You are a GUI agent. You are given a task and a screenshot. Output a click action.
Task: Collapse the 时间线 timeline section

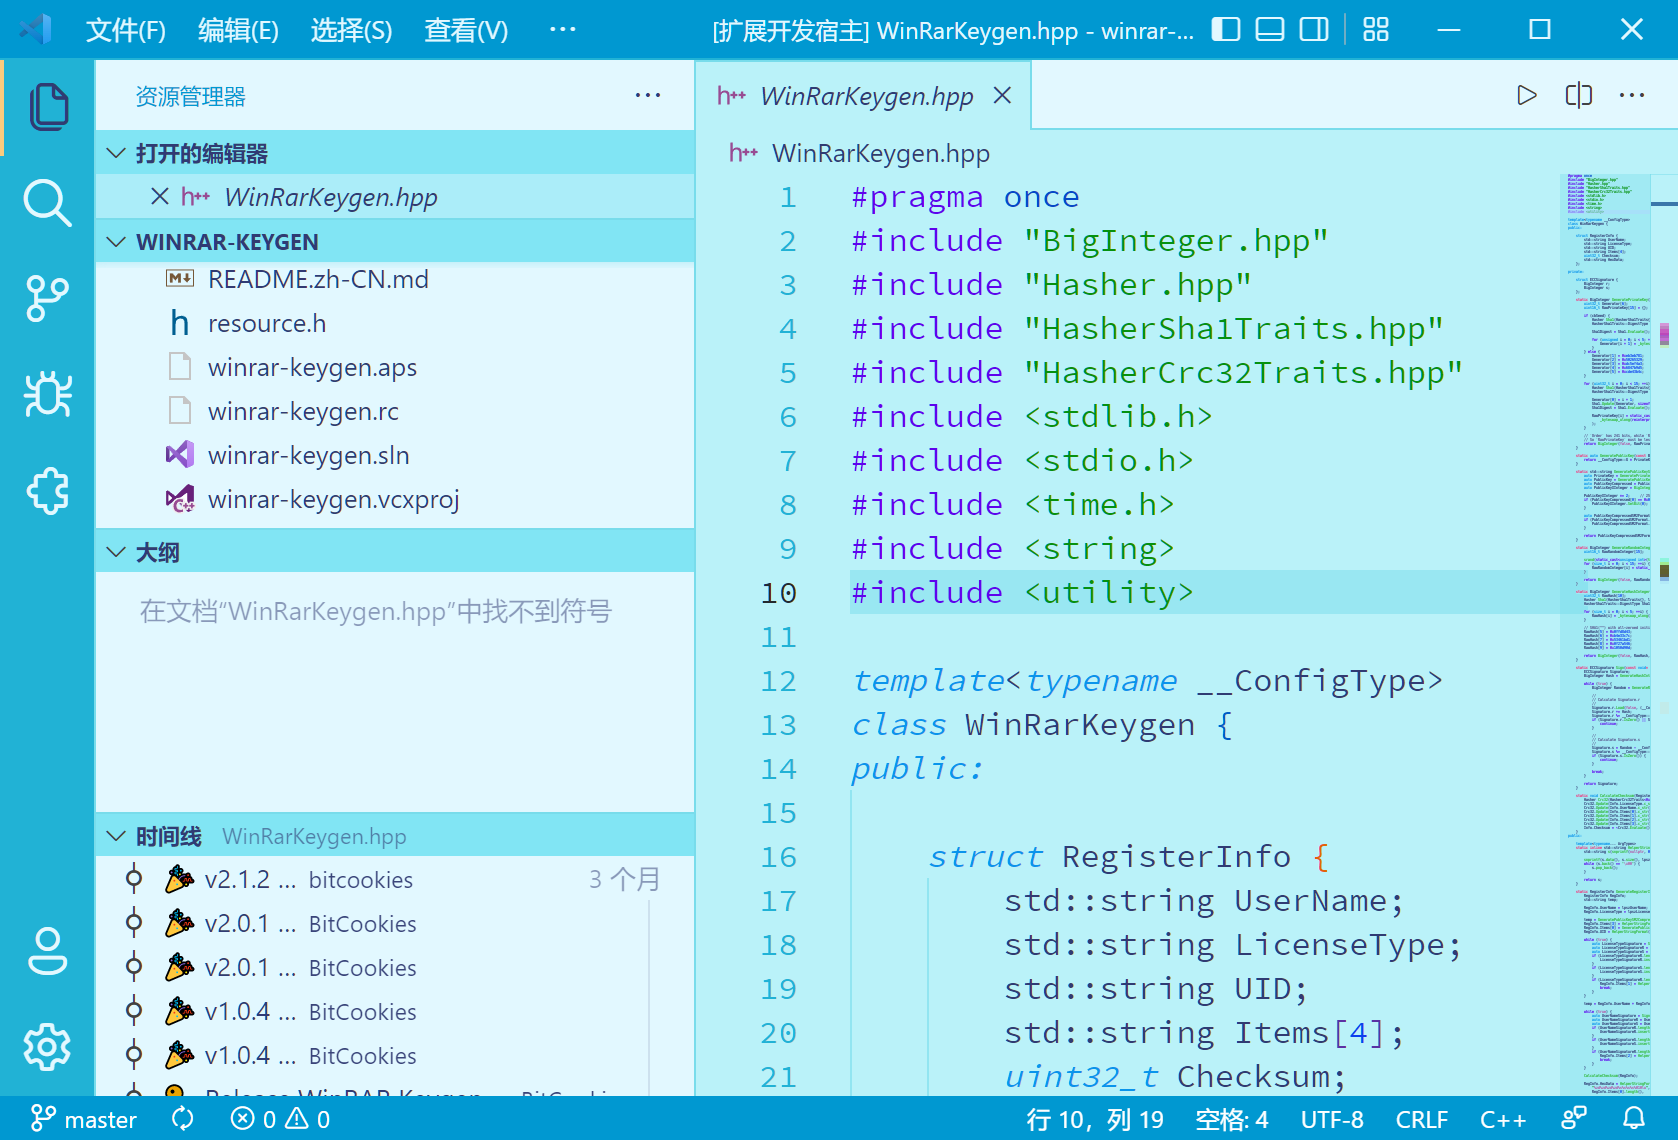(395, 836)
